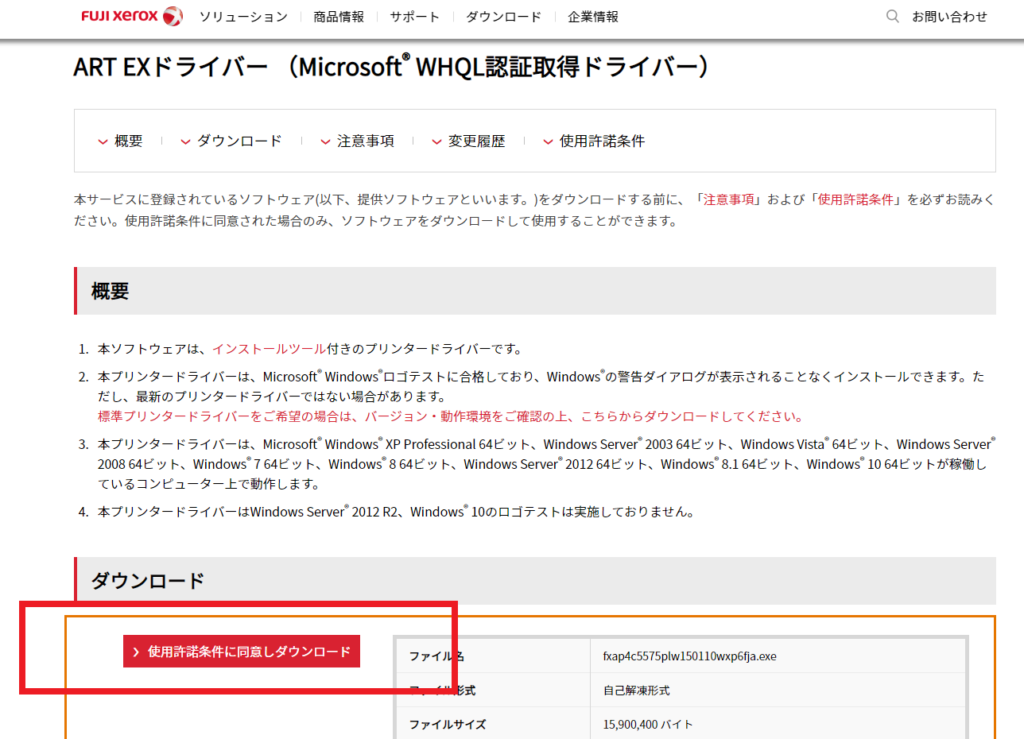The height and width of the screenshot is (739, 1024).
Task: Select サポート in the top navigation
Action: coord(414,17)
